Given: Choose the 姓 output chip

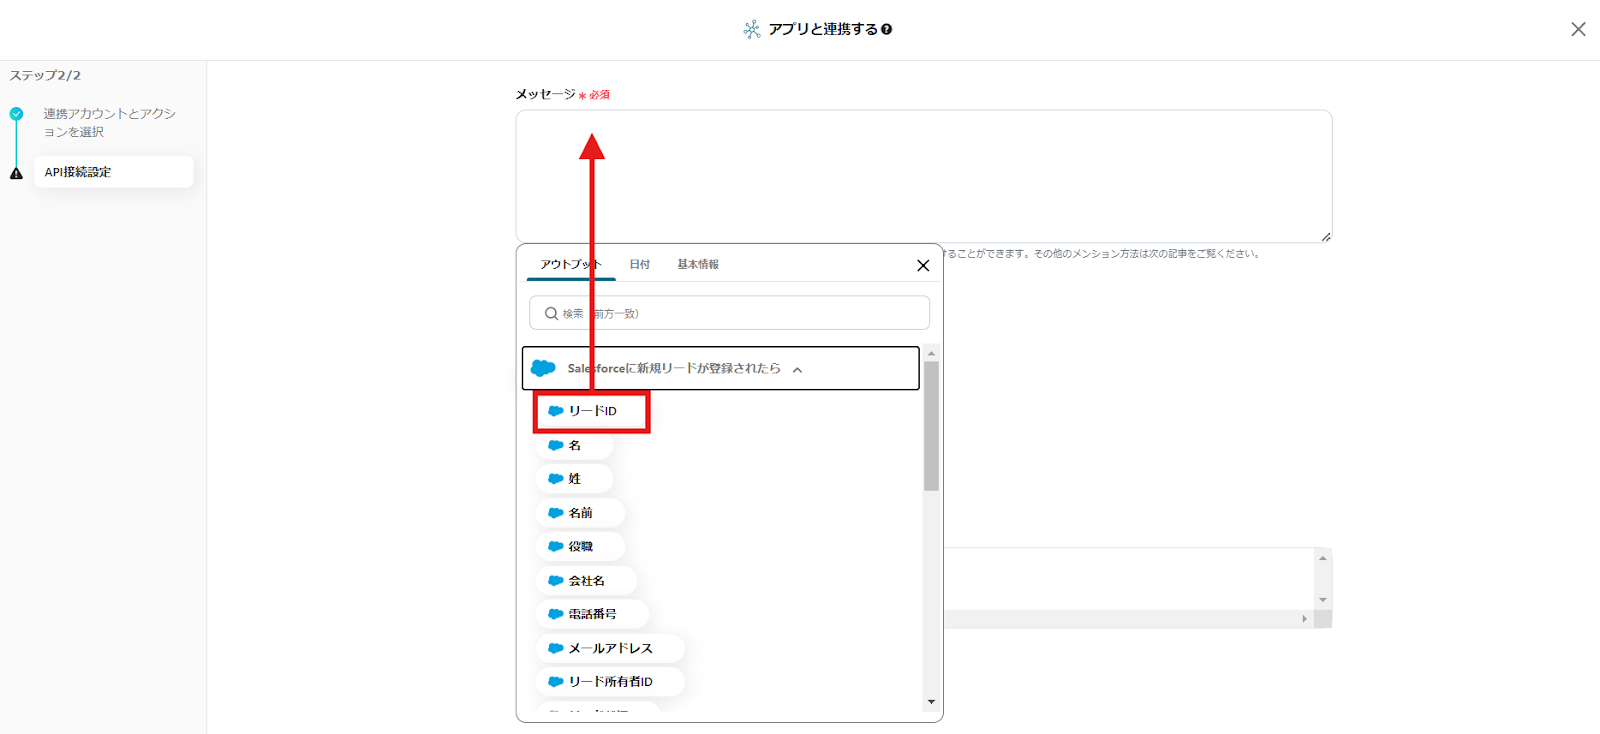Looking at the screenshot, I should [x=574, y=479].
